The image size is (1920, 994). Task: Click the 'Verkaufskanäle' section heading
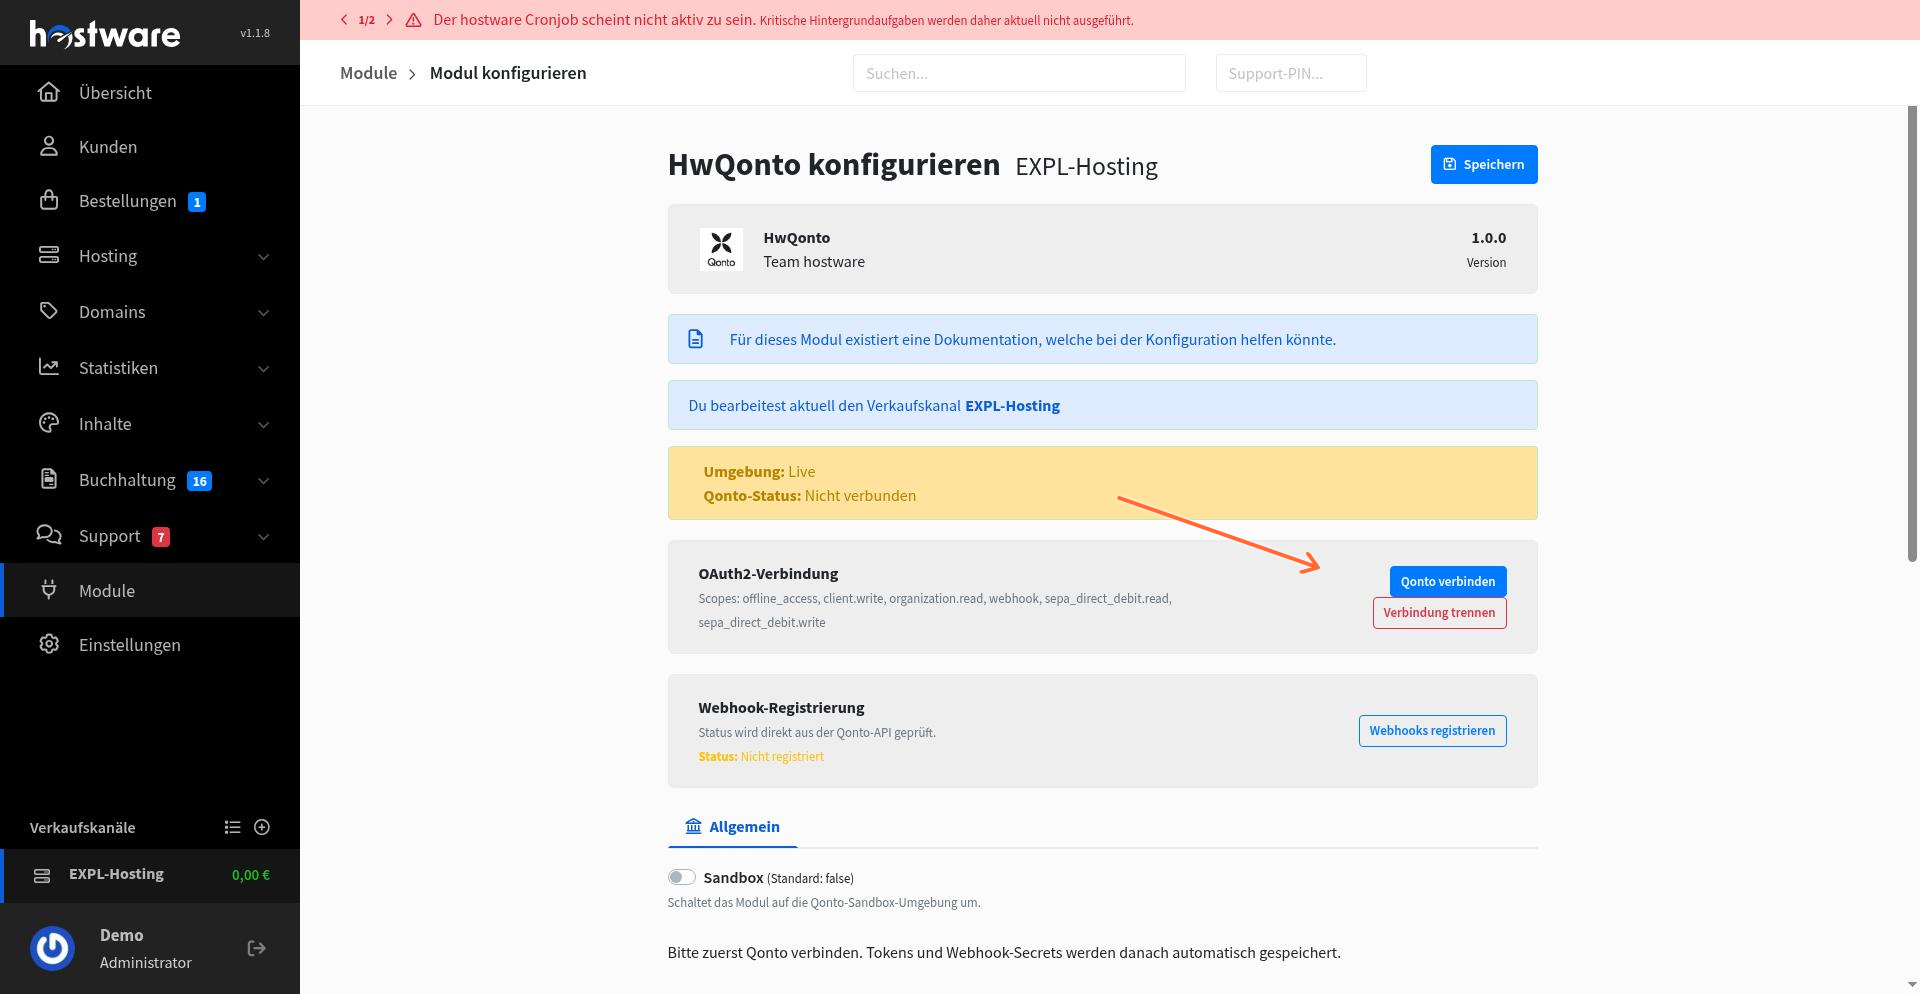pyautogui.click(x=82, y=827)
